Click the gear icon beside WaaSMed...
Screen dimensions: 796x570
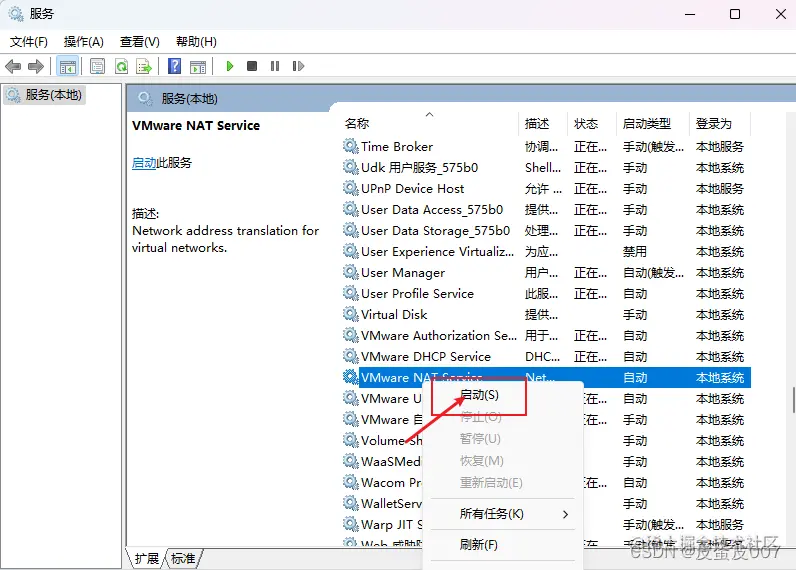pyautogui.click(x=350, y=461)
